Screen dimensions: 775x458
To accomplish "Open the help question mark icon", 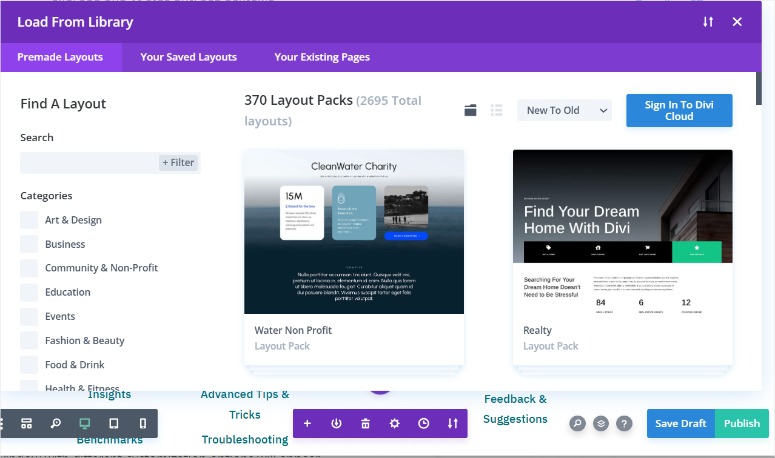I will click(x=624, y=423).
